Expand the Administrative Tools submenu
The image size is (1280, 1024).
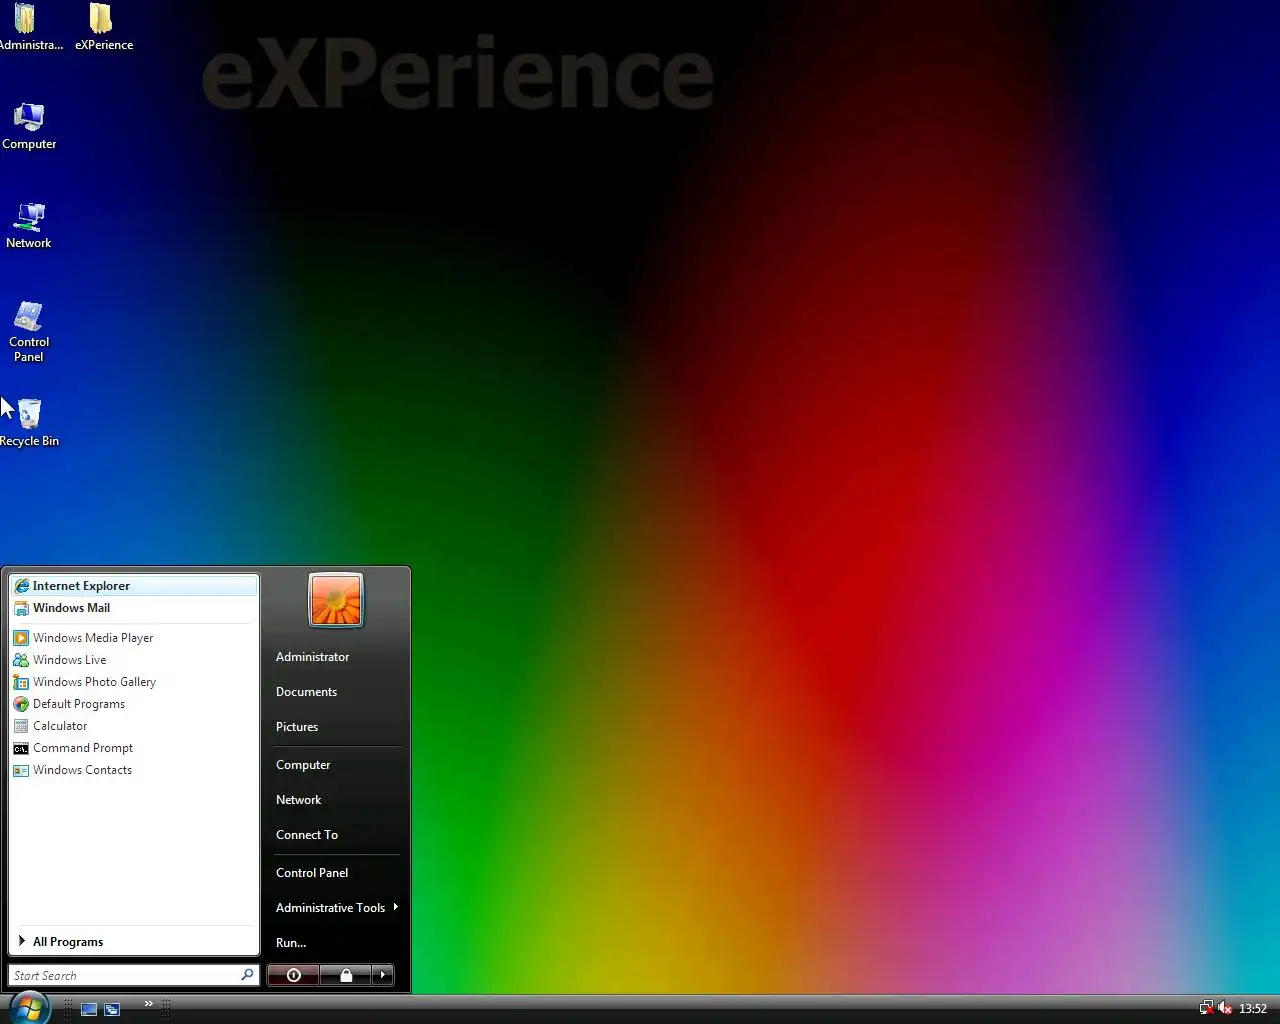coord(335,908)
